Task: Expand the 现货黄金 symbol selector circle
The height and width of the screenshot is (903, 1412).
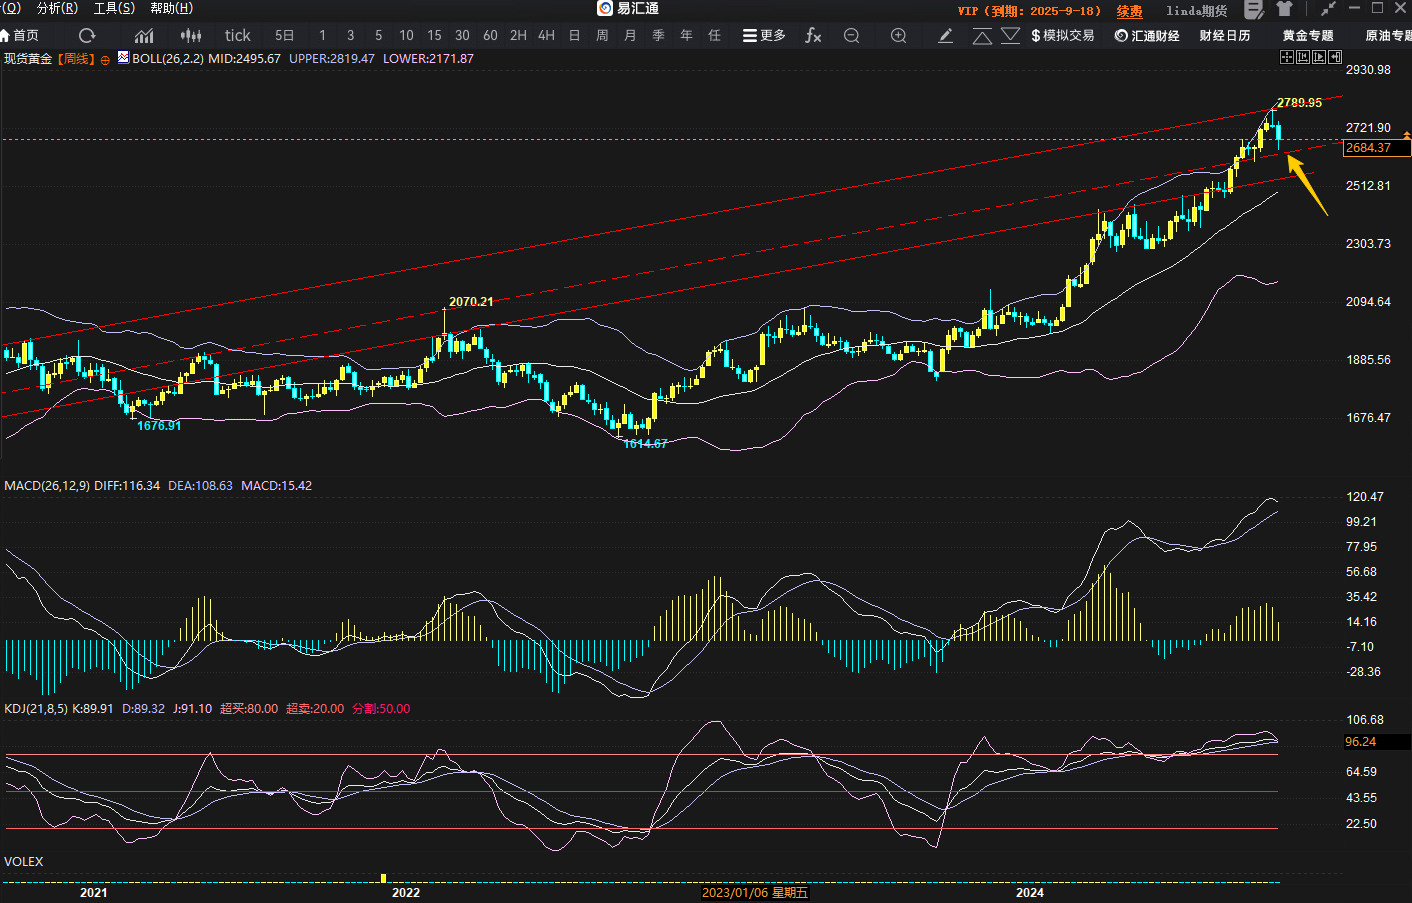Action: pos(105,60)
